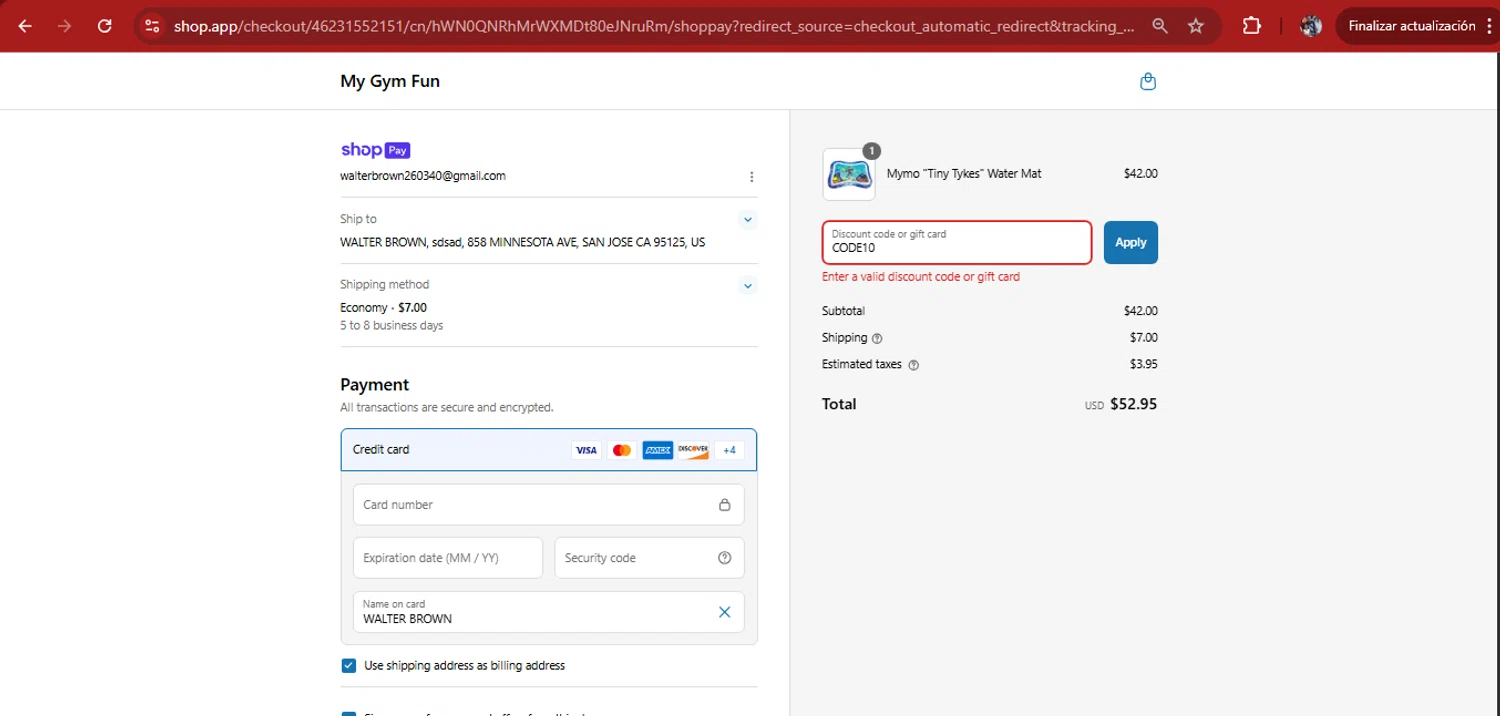Click the browser forward arrow
The height and width of the screenshot is (716, 1500).
[65, 26]
